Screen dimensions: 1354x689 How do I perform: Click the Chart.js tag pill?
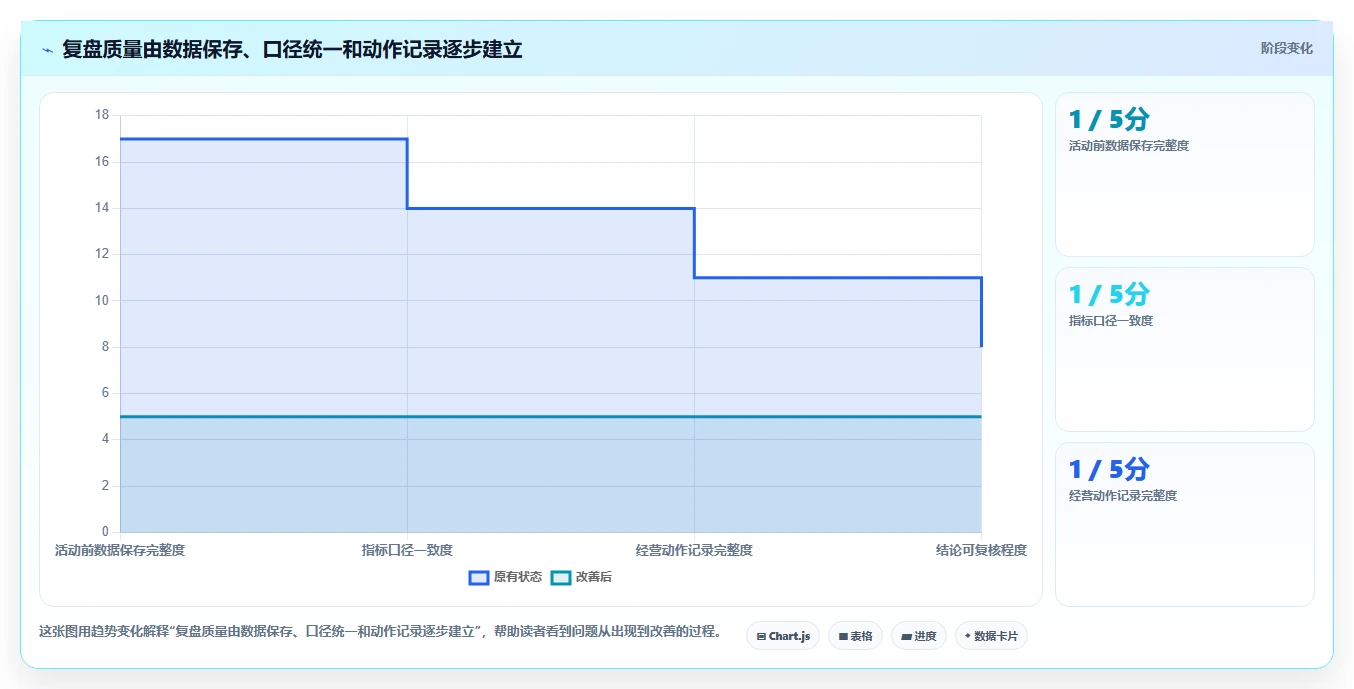pyautogui.click(x=783, y=636)
